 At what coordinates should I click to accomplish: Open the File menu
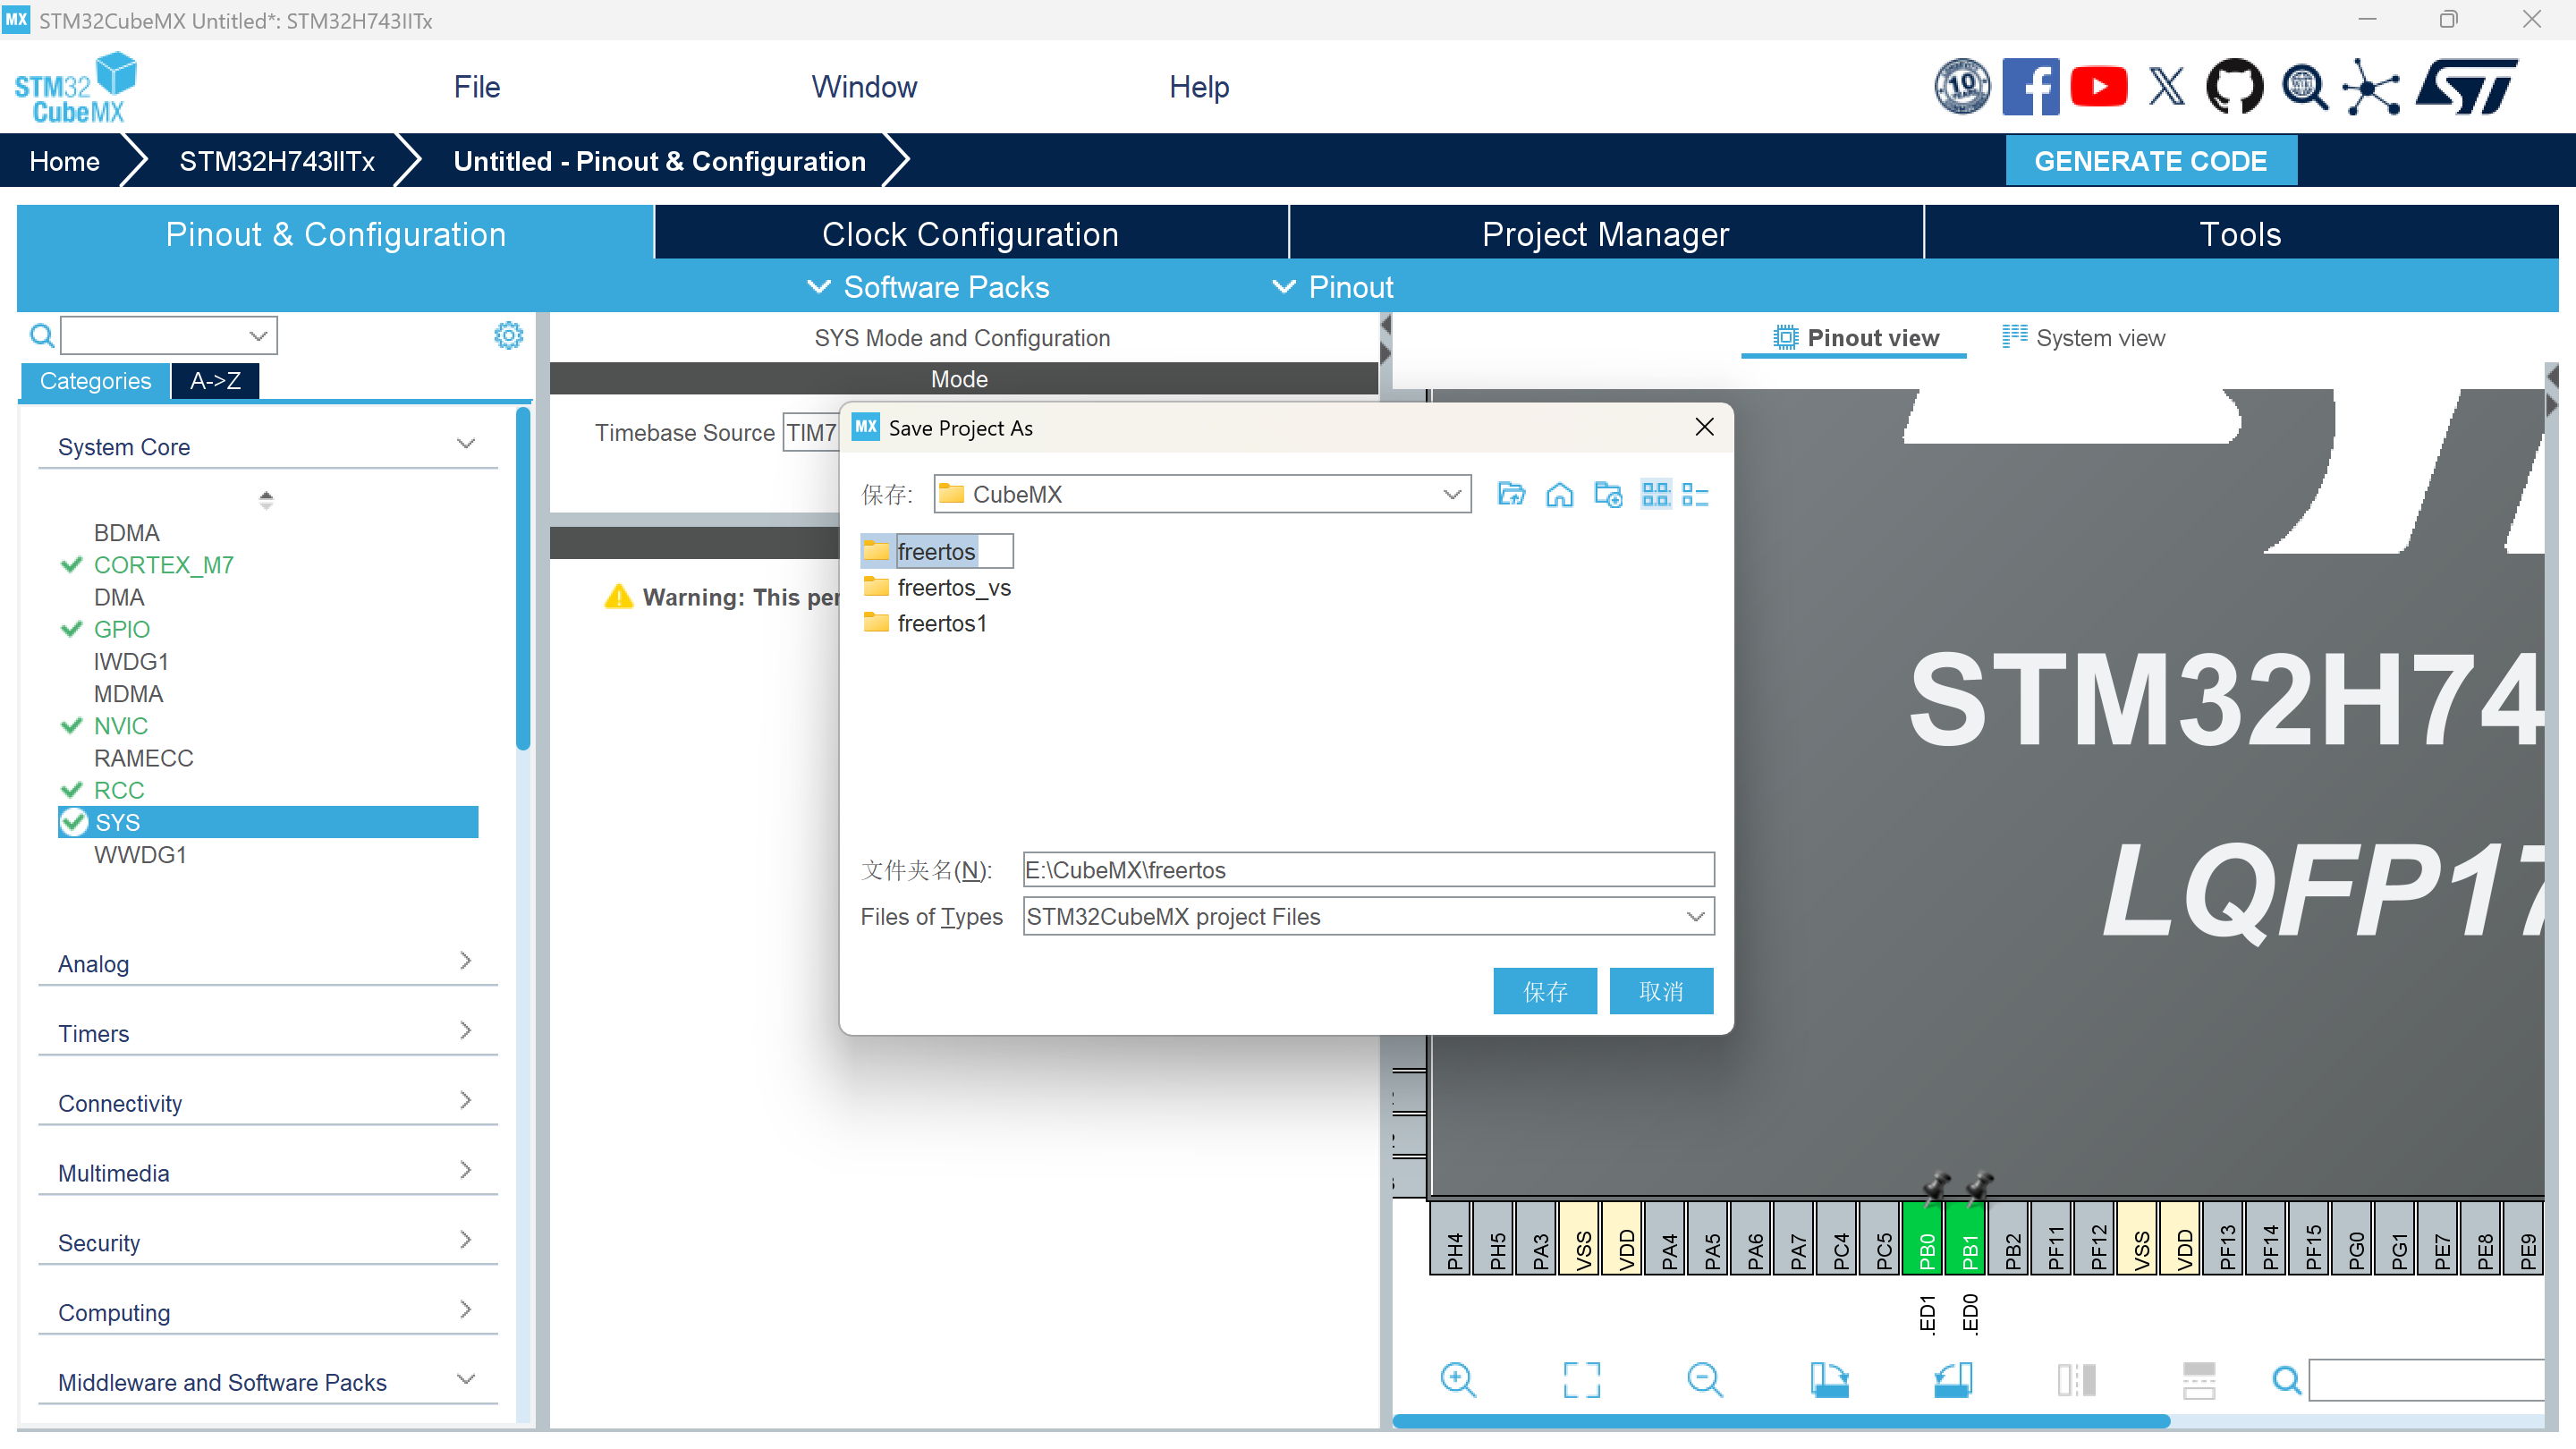click(x=477, y=87)
